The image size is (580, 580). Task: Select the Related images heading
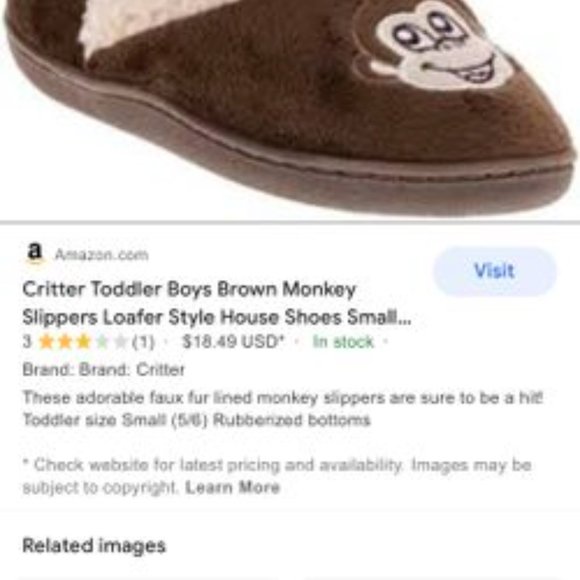point(94,546)
